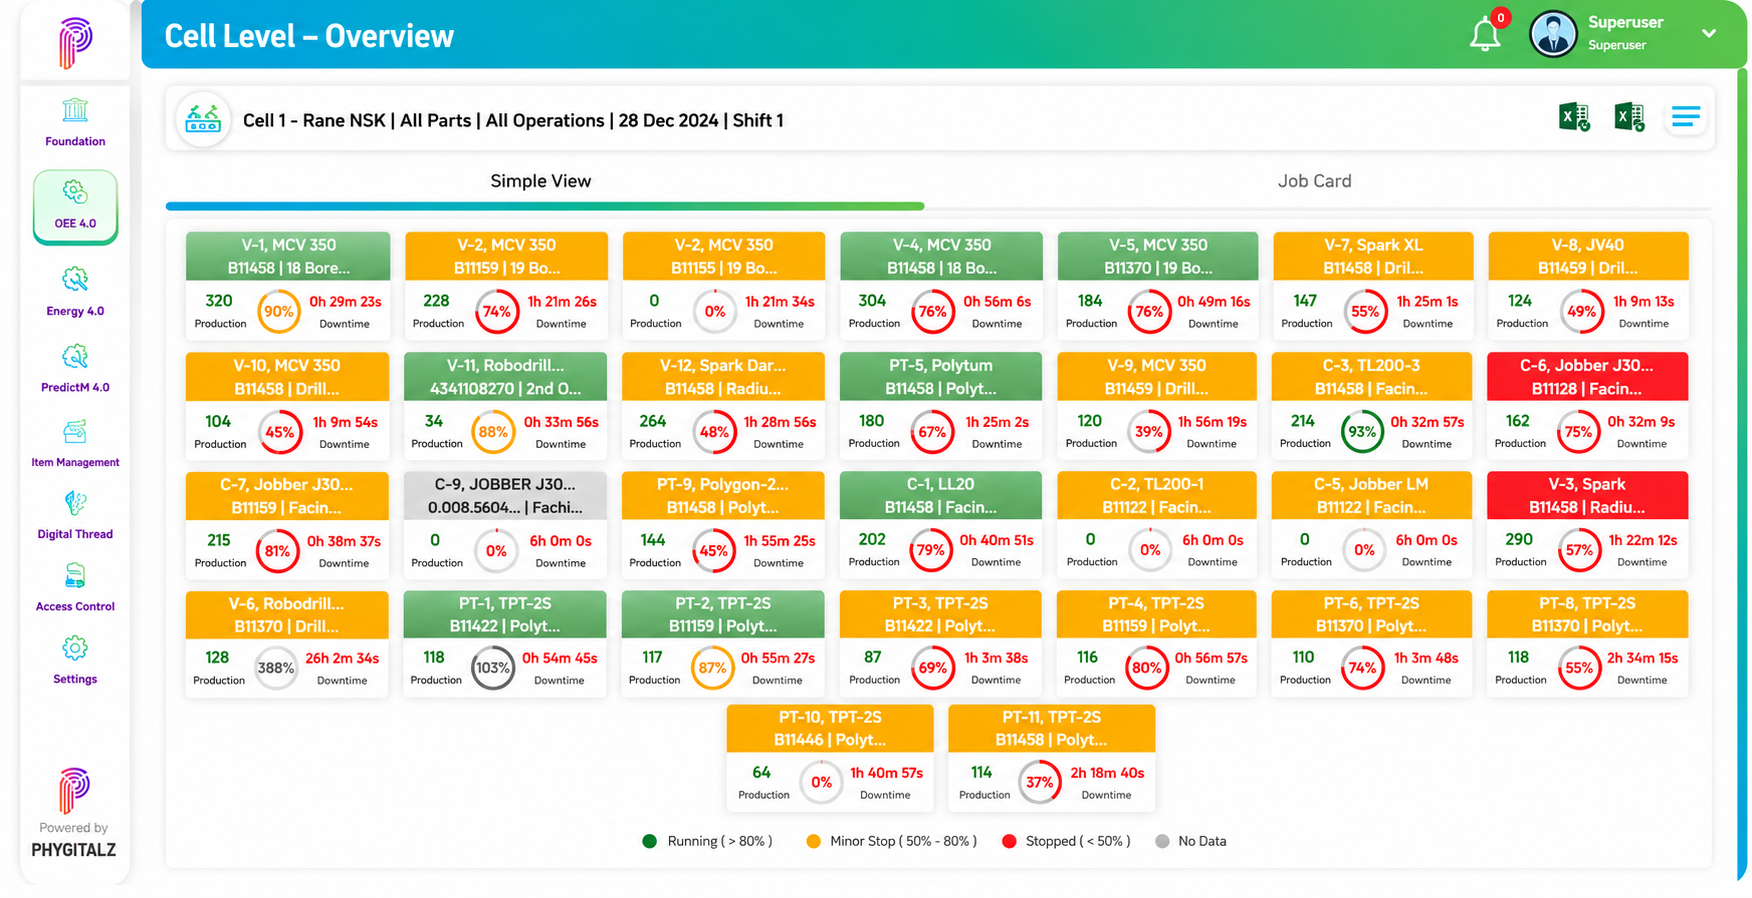Select the V-3, Spark card header
Screen dimensions: 1752x898
click(1587, 496)
